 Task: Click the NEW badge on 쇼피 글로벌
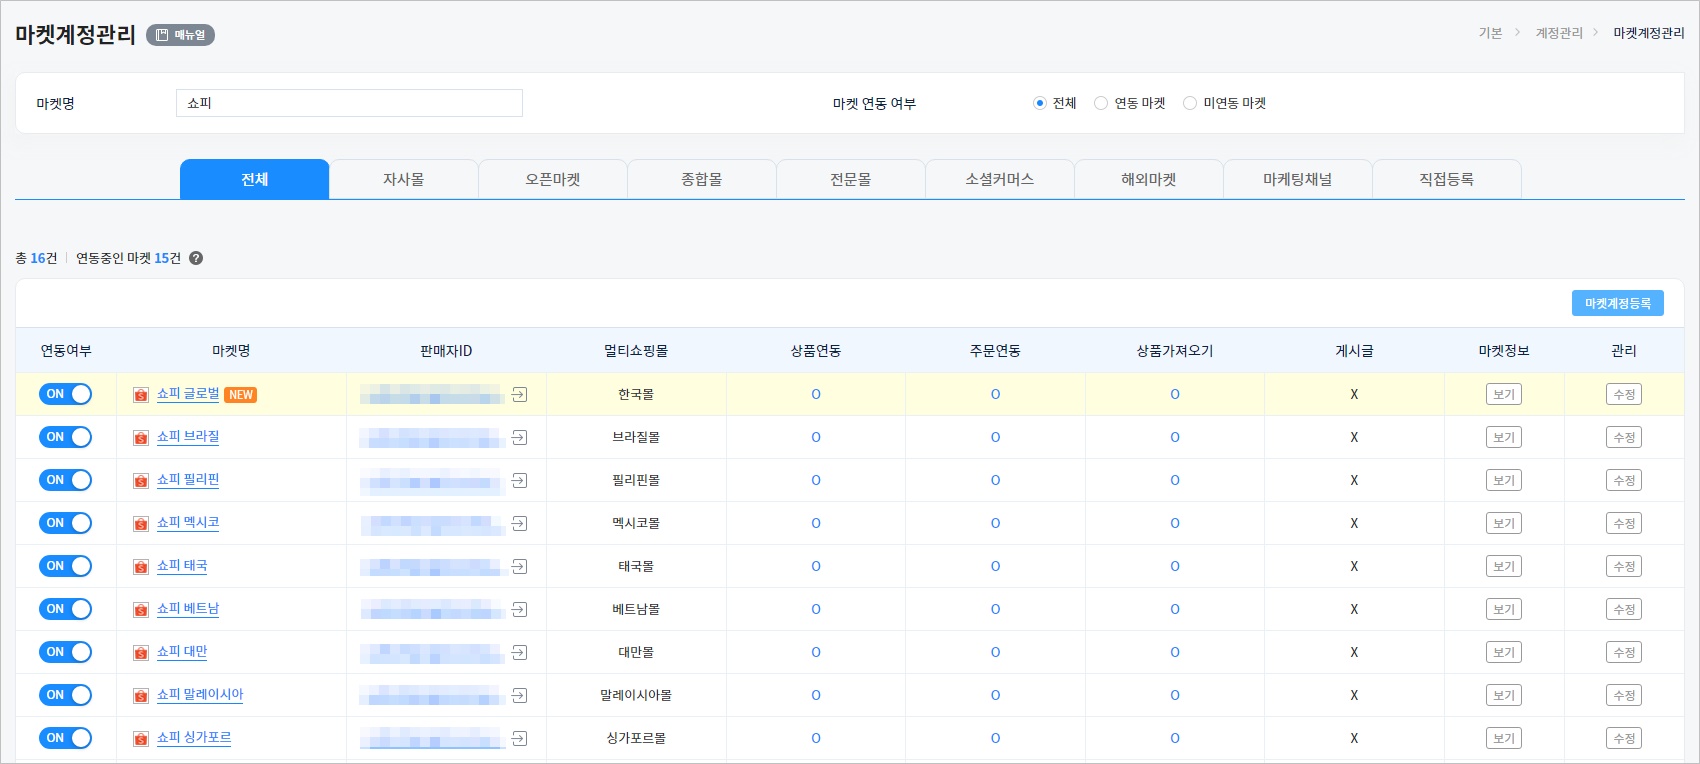[x=241, y=395]
